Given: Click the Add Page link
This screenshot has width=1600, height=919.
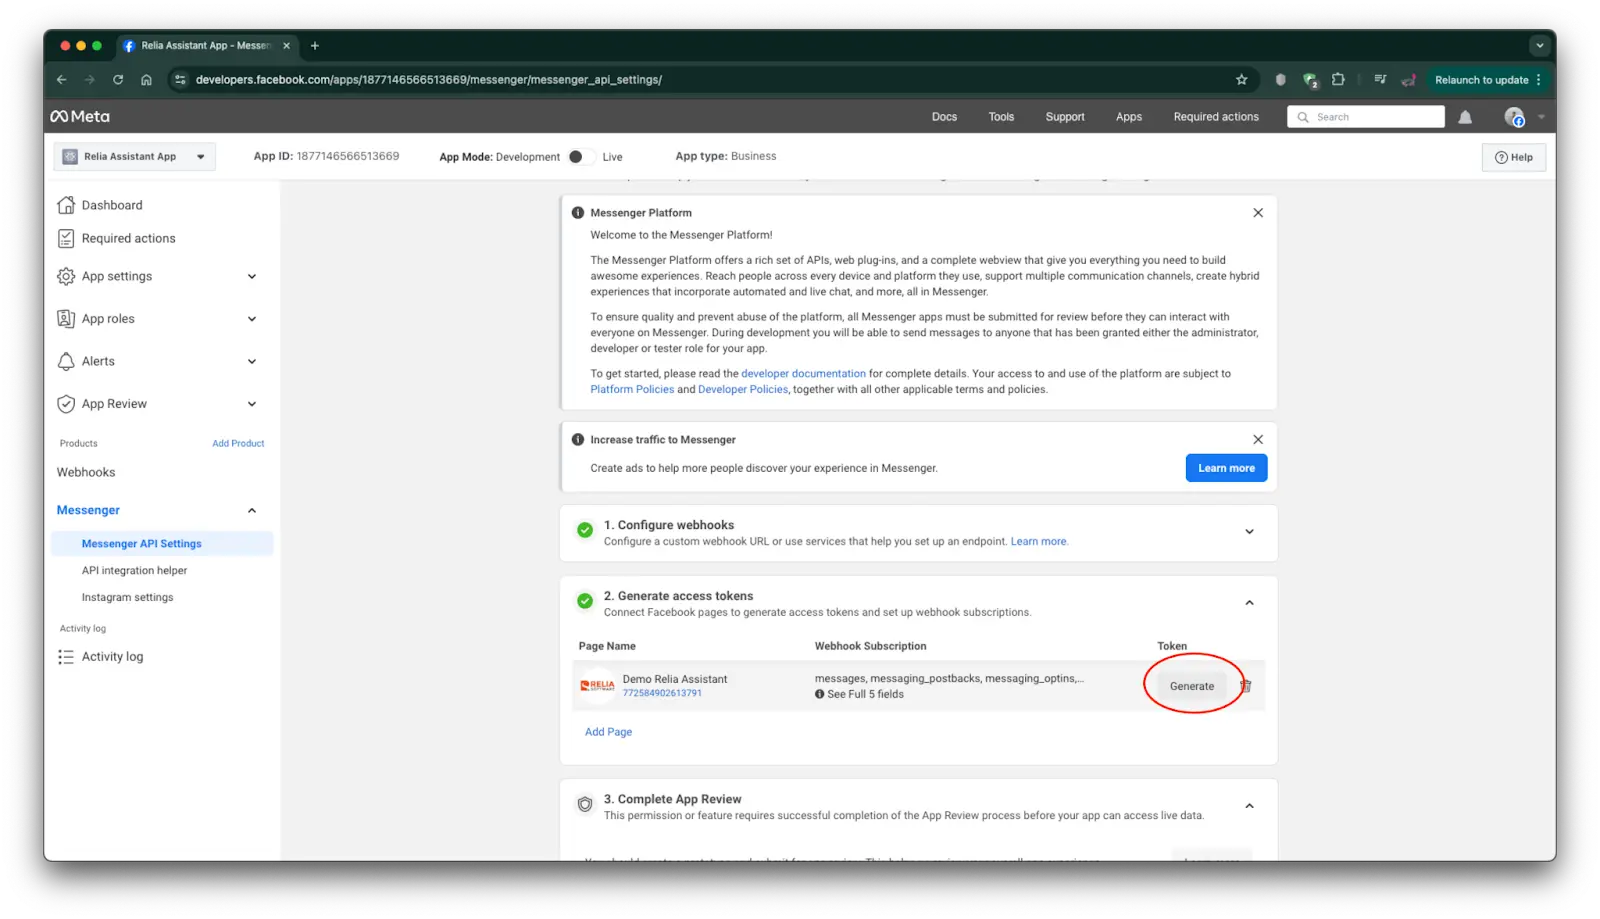Looking at the screenshot, I should point(608,731).
